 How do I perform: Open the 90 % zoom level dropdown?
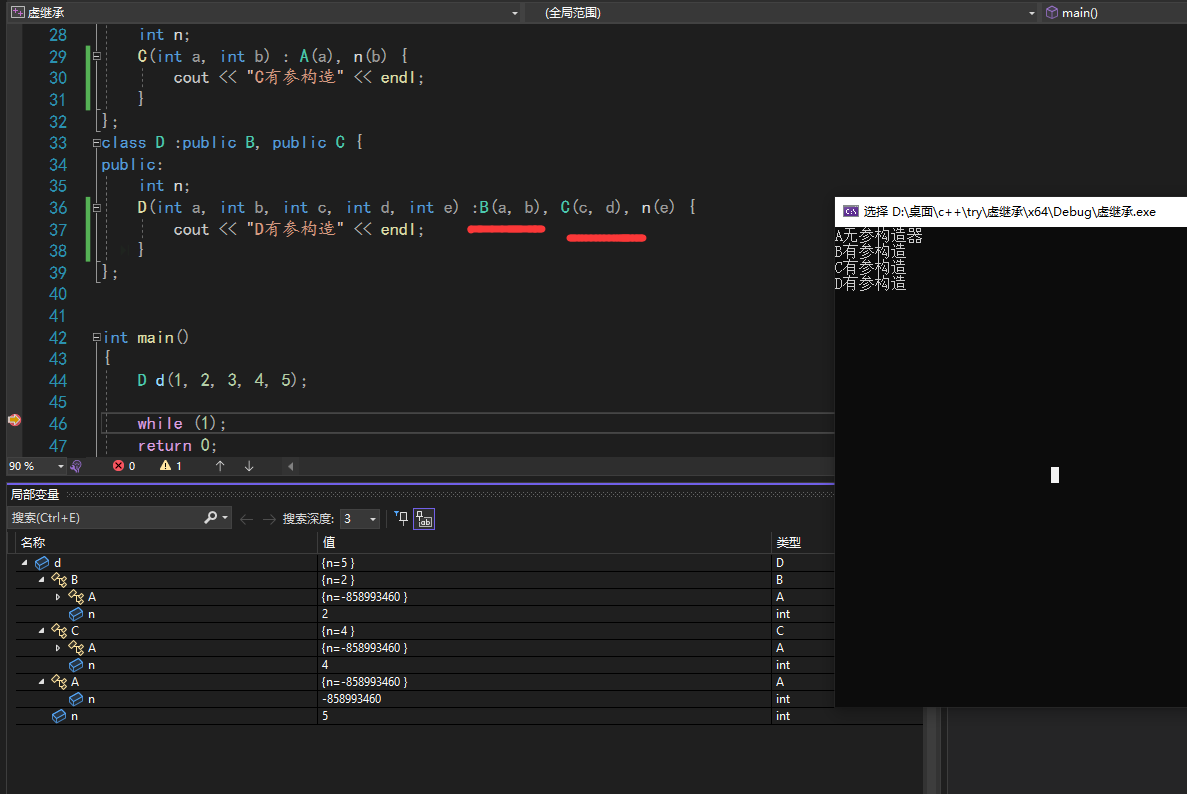point(60,466)
